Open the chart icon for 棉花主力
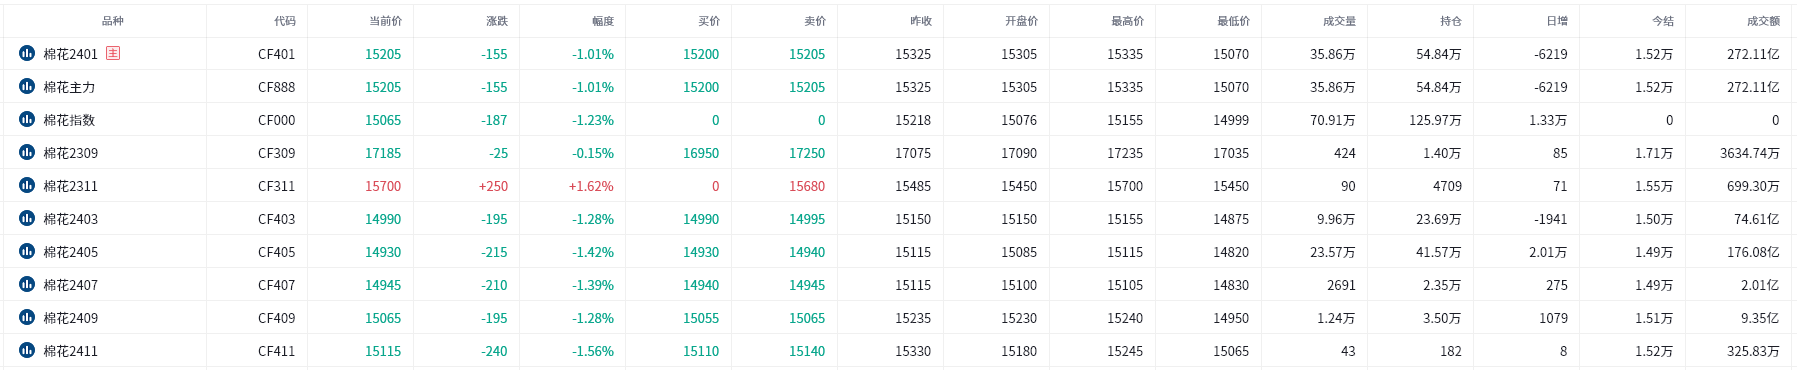This screenshot has height=370, width=1797. coord(27,86)
